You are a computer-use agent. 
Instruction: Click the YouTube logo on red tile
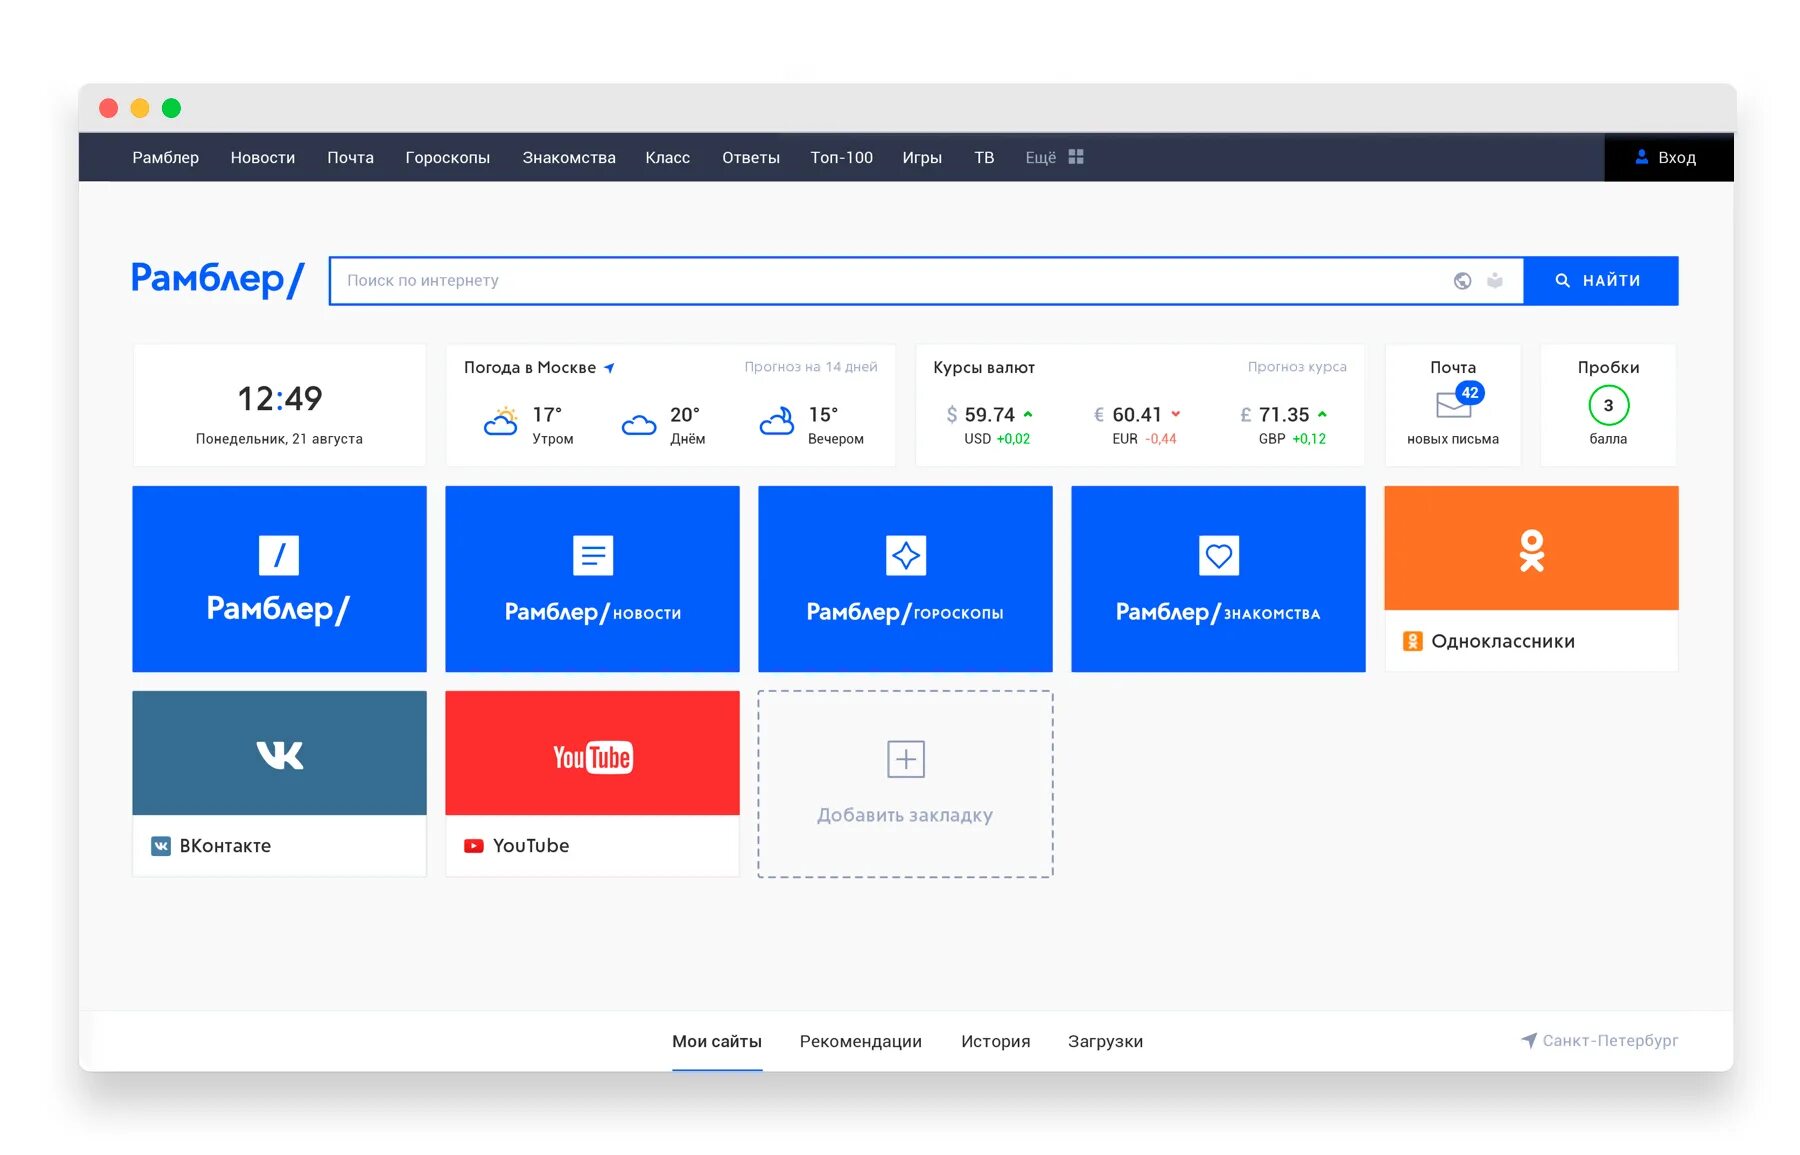click(x=593, y=757)
